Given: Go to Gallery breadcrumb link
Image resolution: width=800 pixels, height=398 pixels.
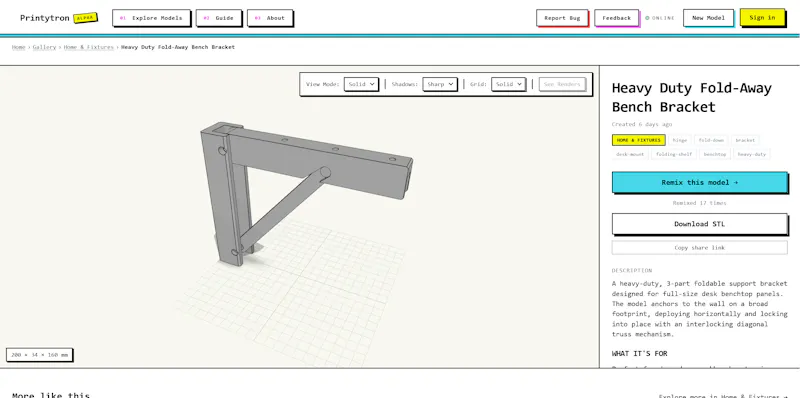Looking at the screenshot, I should click(x=44, y=47).
